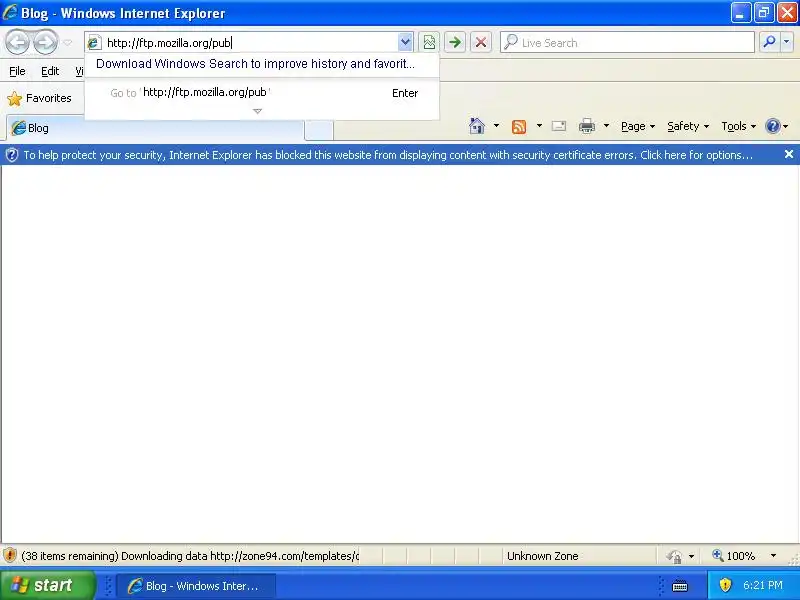
Task: Click the information bar shield icon
Action: 11,155
